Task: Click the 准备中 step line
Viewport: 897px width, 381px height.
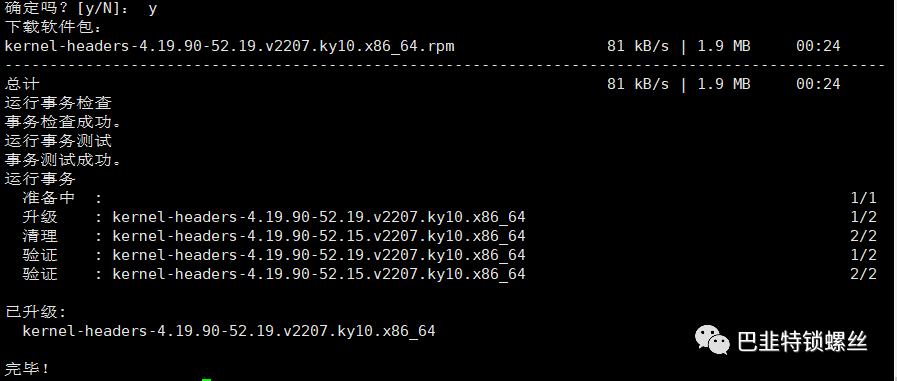Action: click(450, 198)
